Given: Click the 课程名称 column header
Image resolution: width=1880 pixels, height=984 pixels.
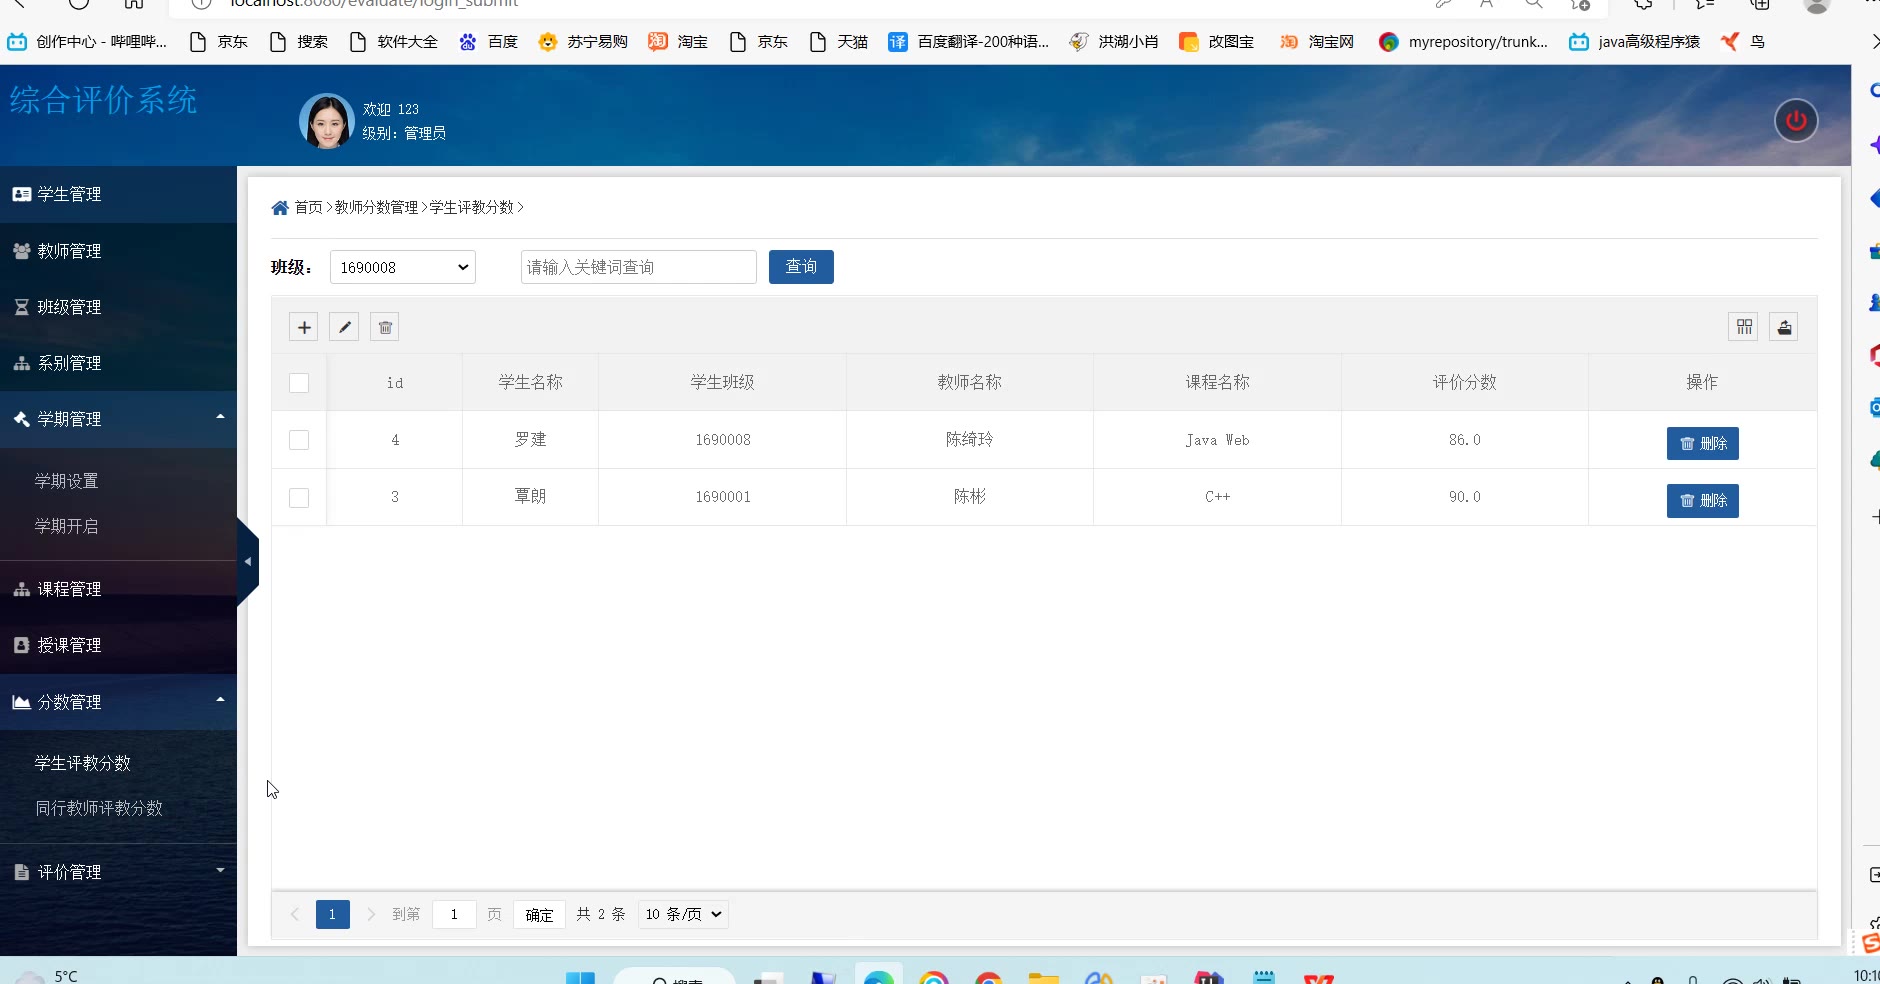Looking at the screenshot, I should [1218, 382].
